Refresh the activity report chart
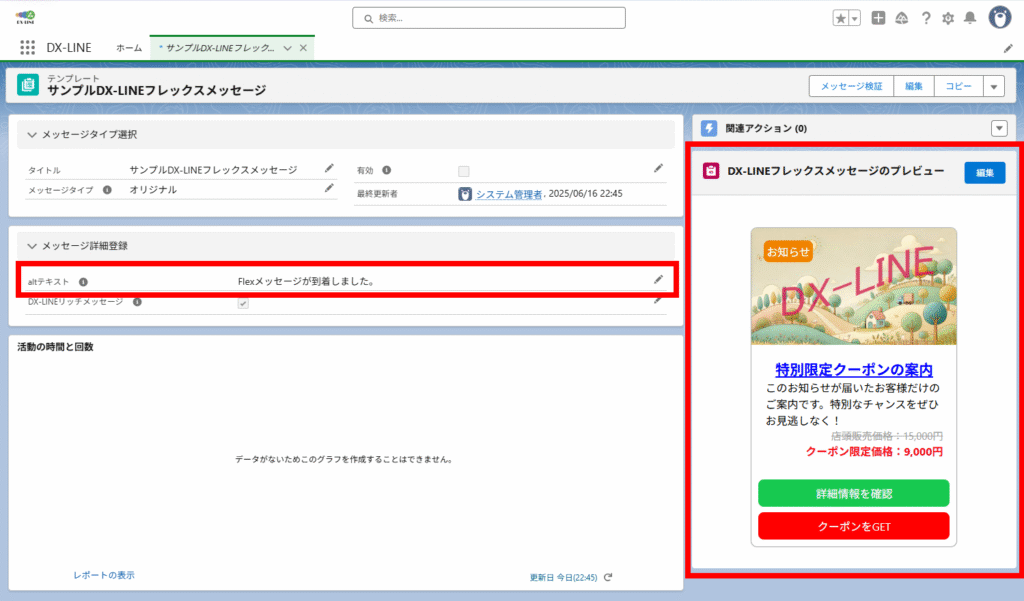1024x601 pixels. click(608, 577)
